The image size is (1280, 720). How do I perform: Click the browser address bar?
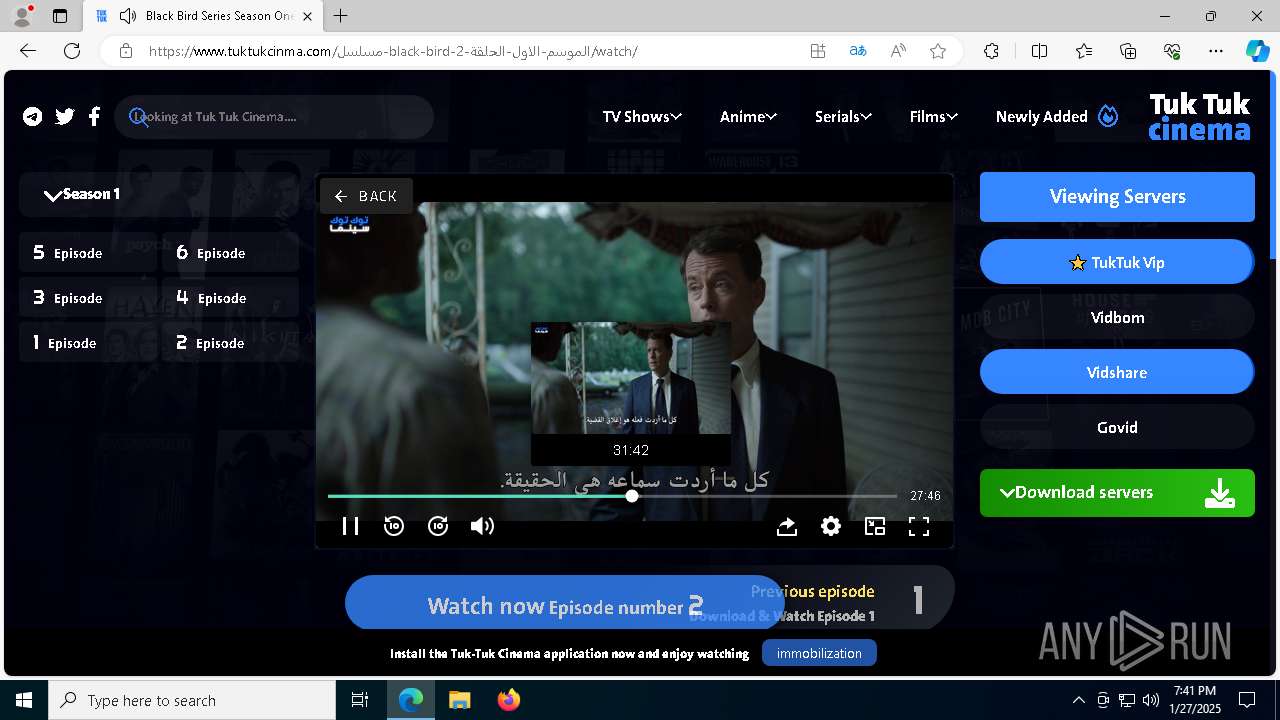[470, 51]
